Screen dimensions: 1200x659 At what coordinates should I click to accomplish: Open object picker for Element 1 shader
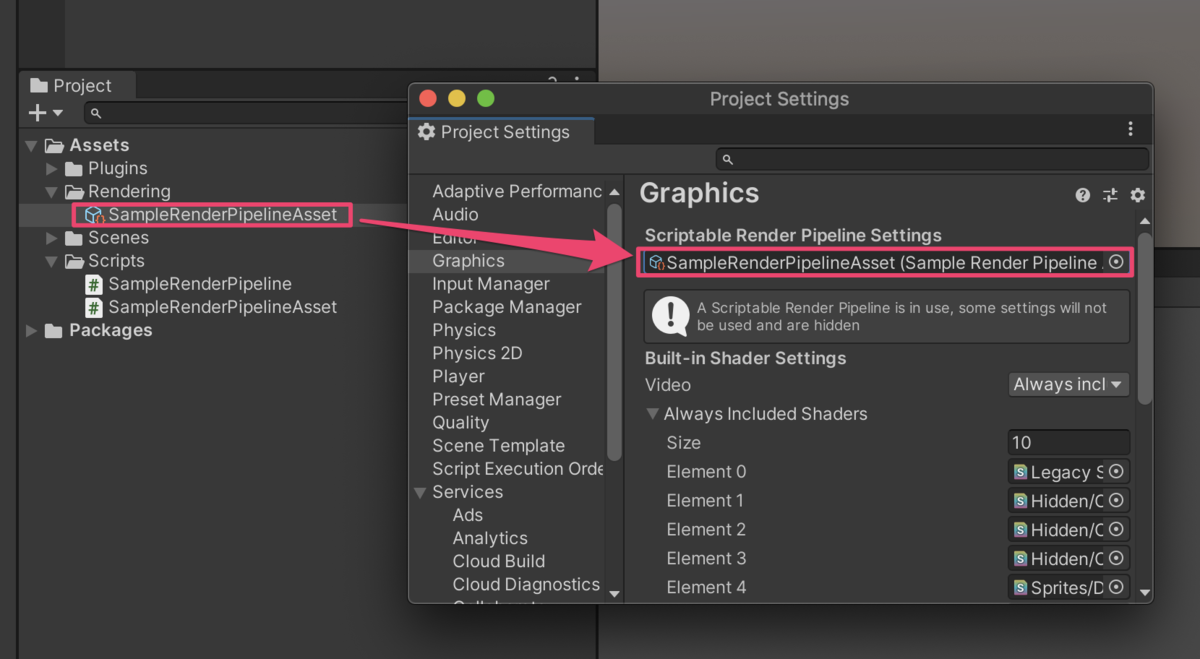pyautogui.click(x=1117, y=501)
